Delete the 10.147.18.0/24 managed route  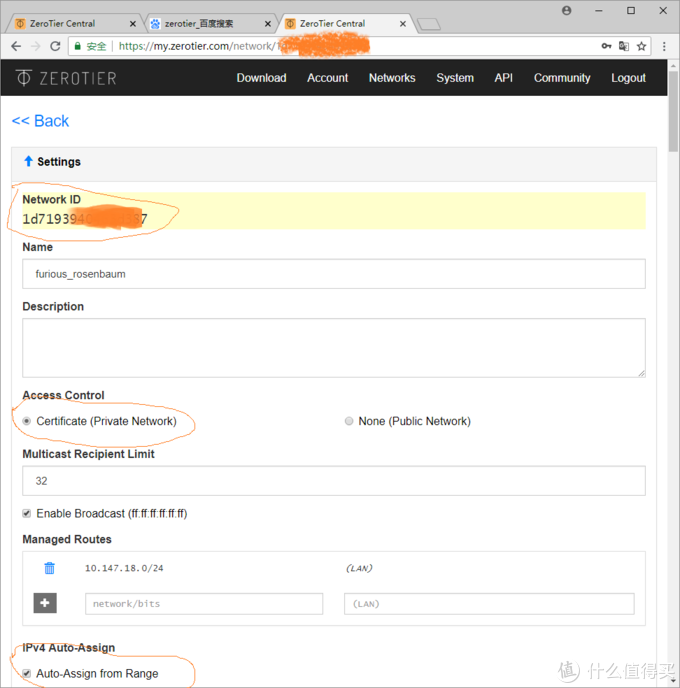click(x=49, y=568)
